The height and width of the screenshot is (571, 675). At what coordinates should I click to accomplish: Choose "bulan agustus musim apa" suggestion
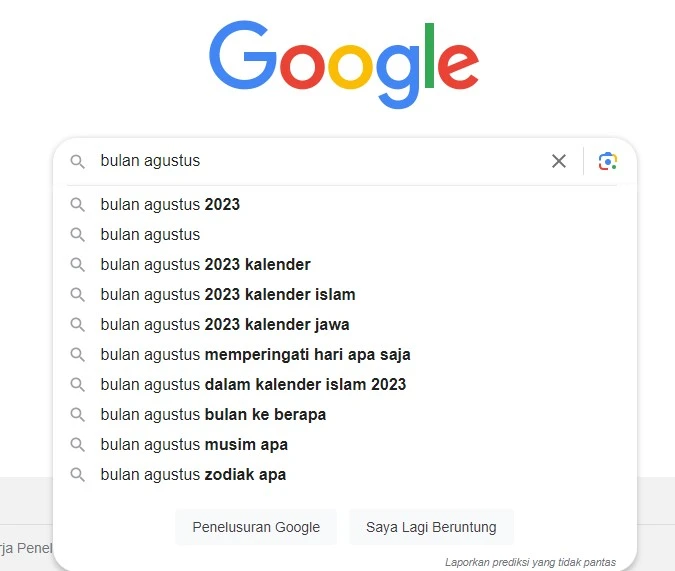tap(194, 445)
